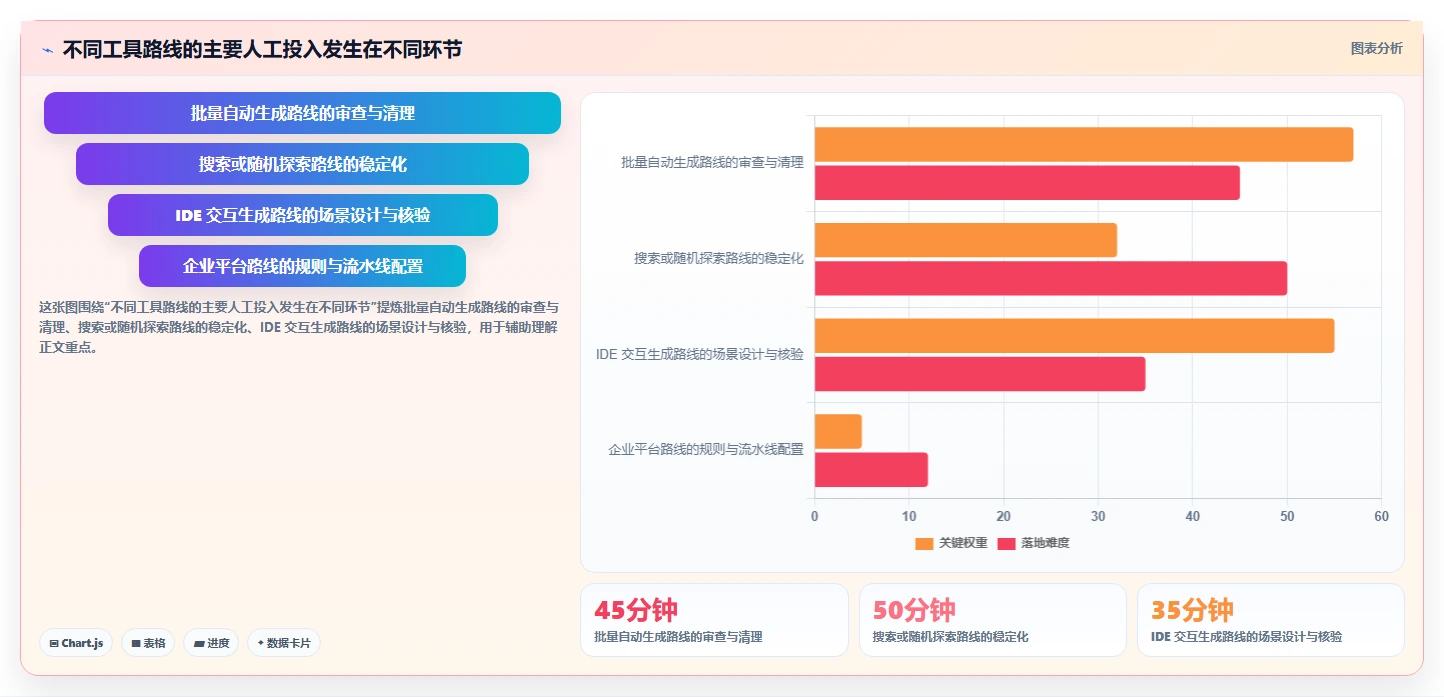
Task: Select the 企业平台路线的规则与流水线配置 funnel bar
Action: [302, 266]
